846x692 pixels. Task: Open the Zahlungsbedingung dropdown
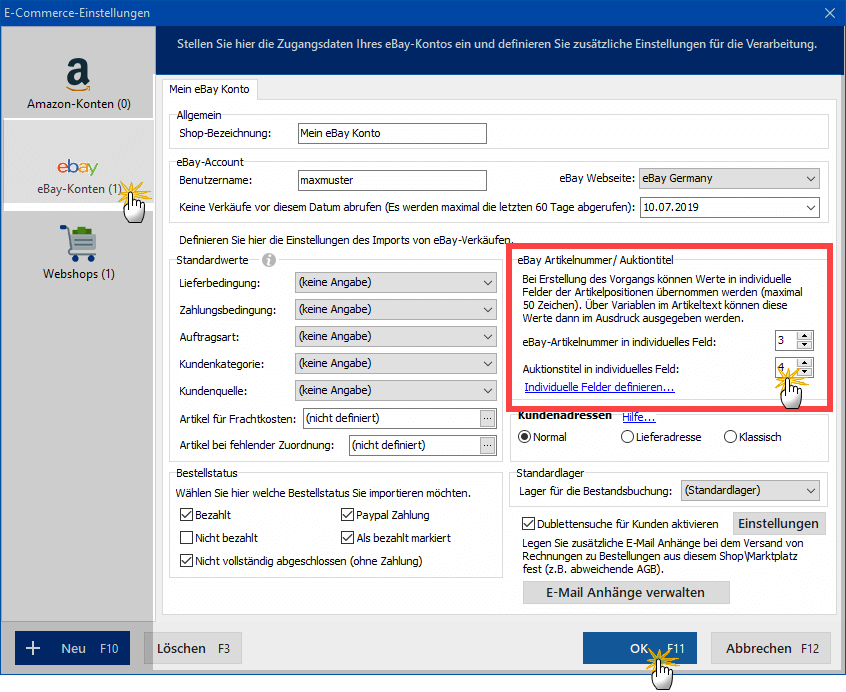(x=395, y=310)
